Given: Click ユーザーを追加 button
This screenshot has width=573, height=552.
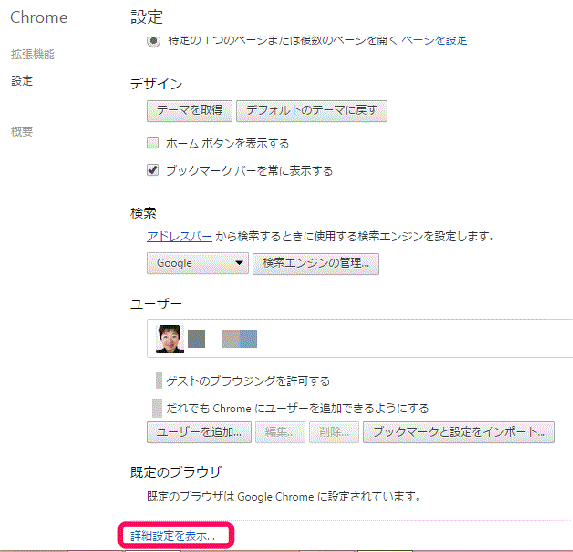Looking at the screenshot, I should (x=199, y=432).
